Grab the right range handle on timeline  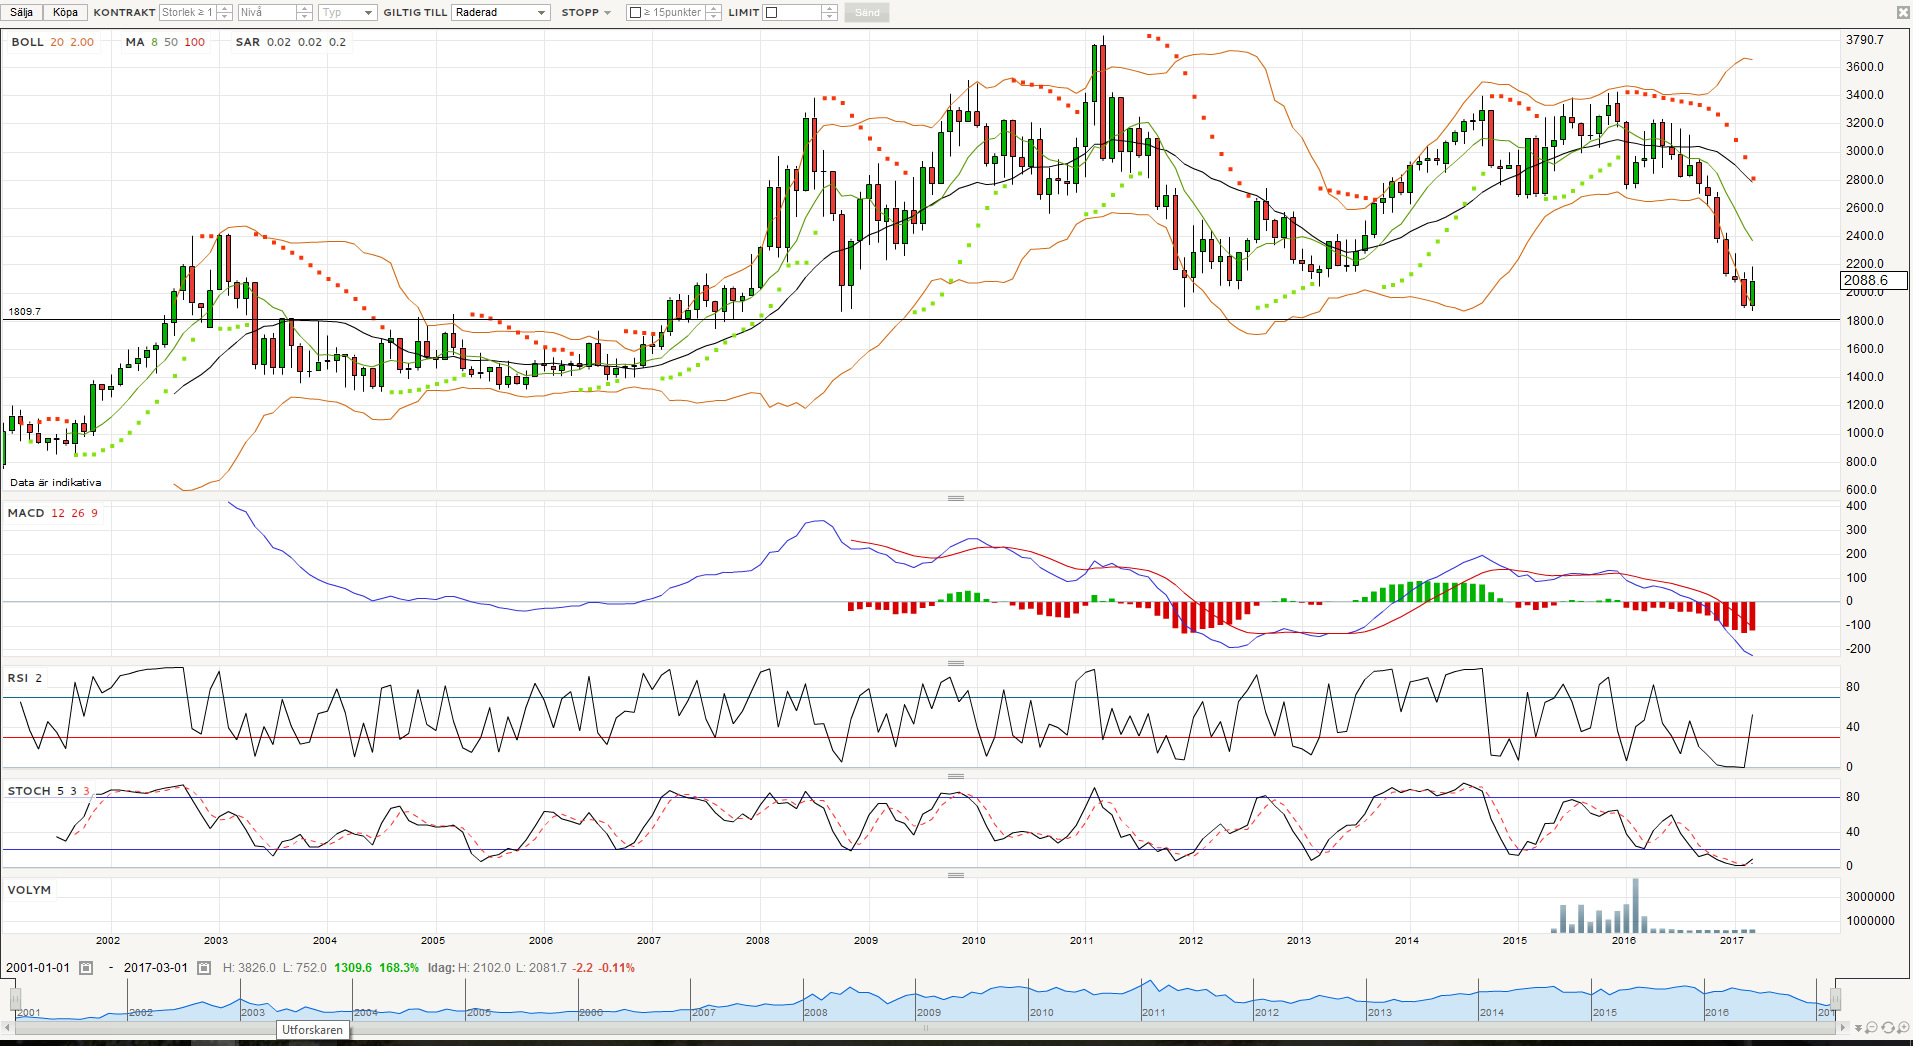[1835, 999]
